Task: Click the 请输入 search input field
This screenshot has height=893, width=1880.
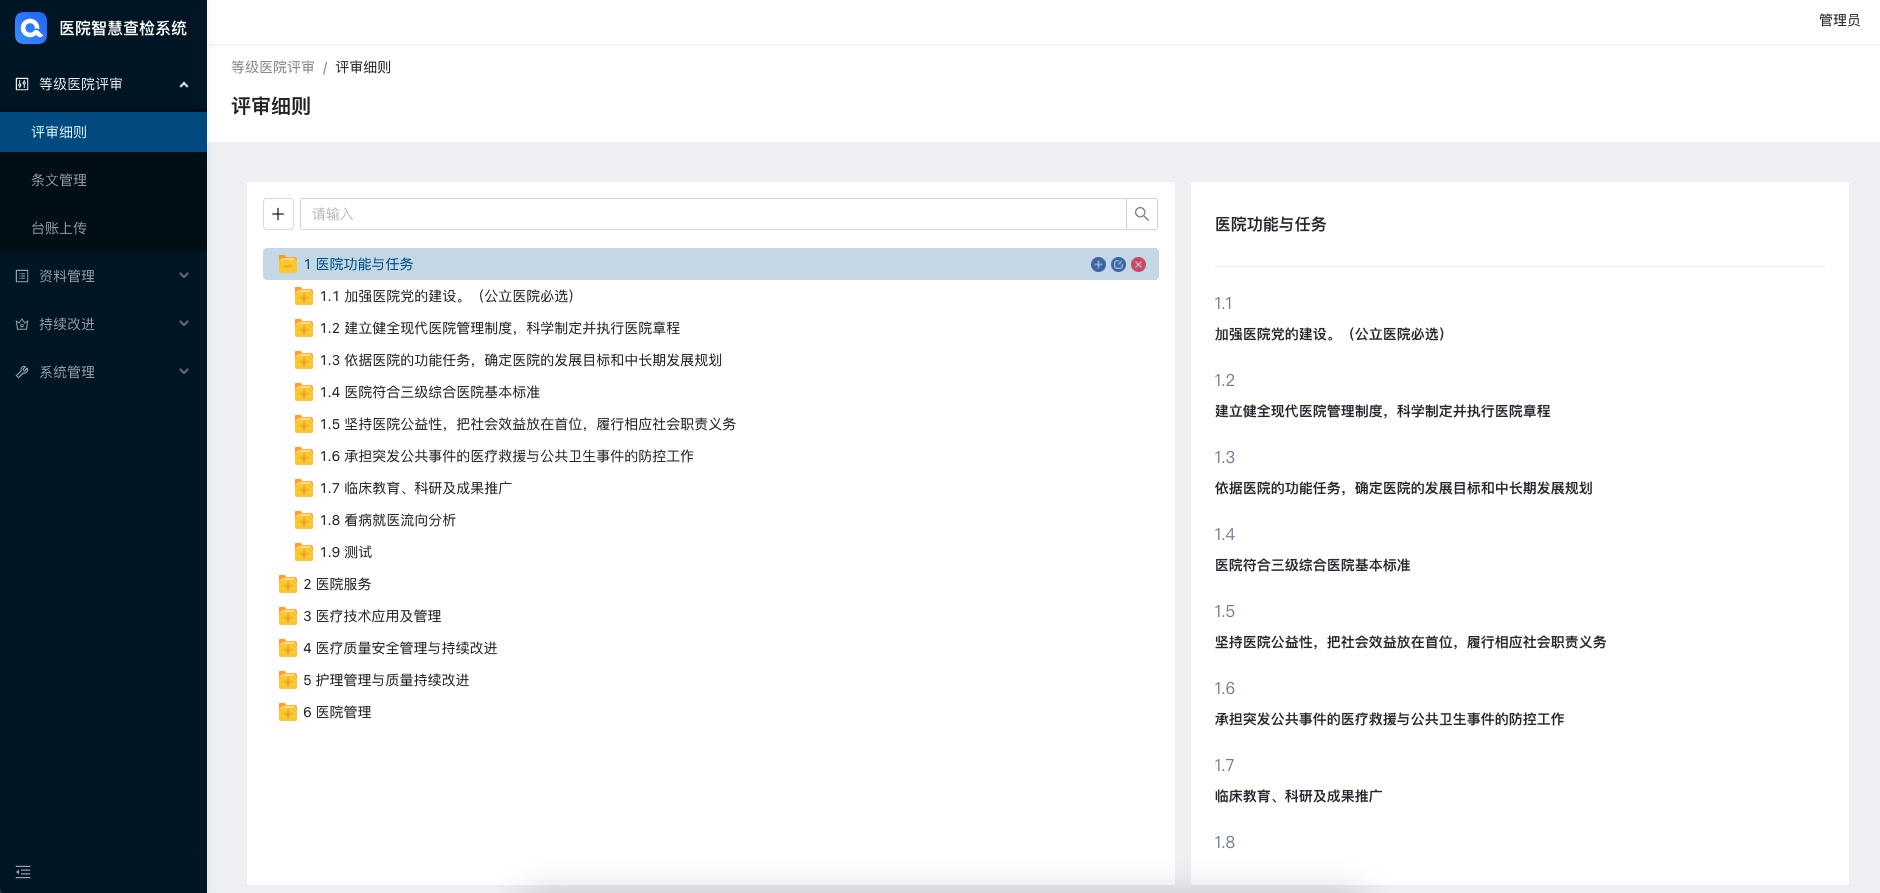Action: pos(712,214)
